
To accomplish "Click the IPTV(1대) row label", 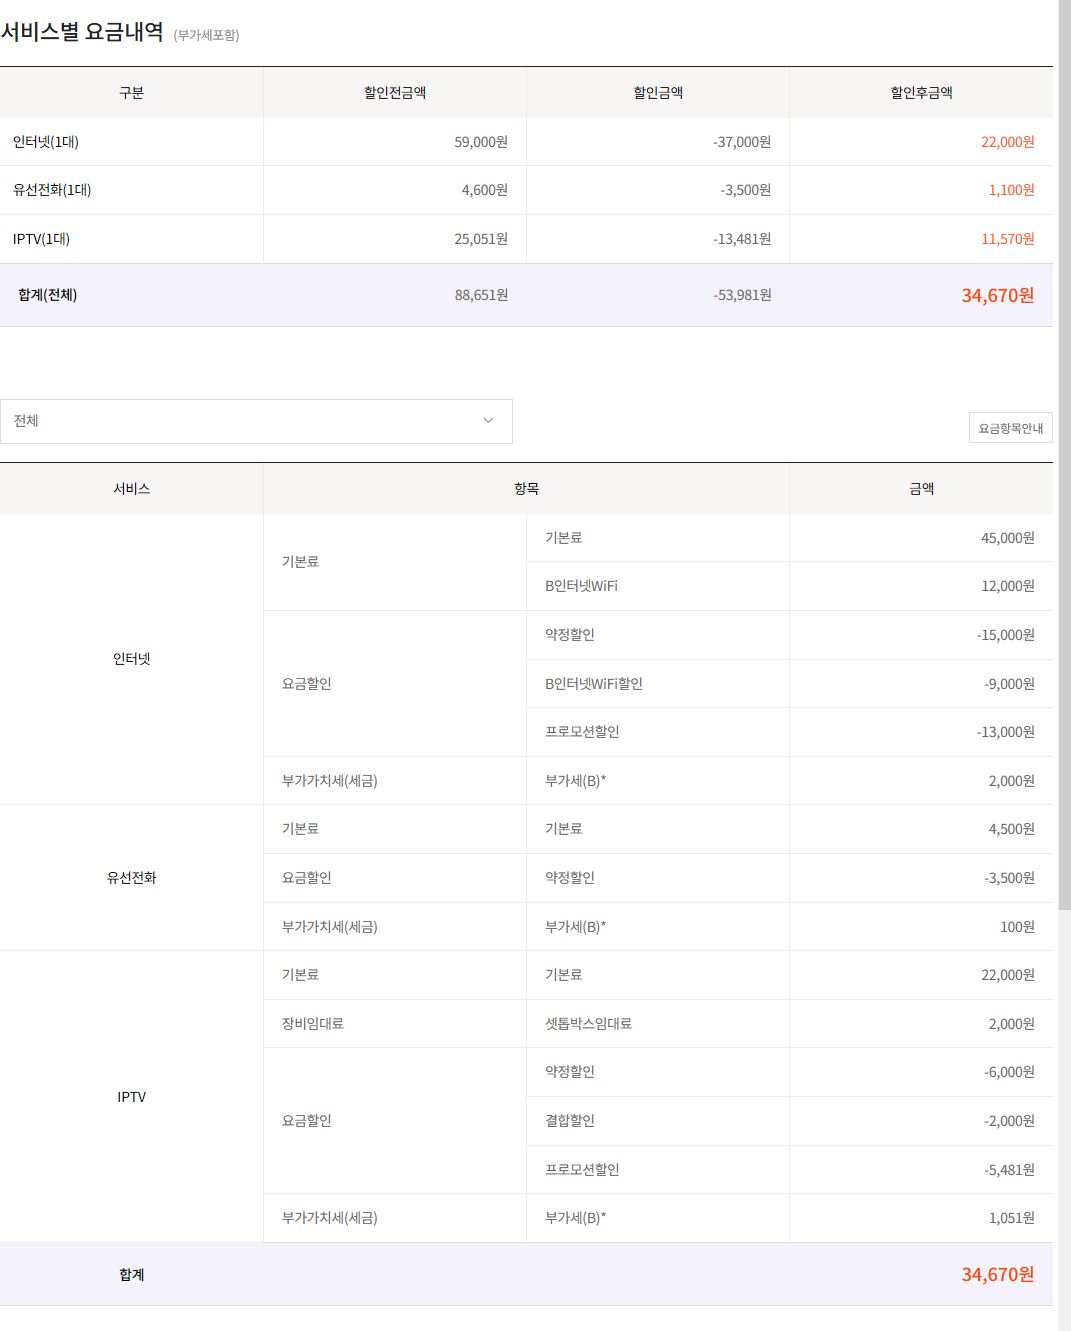I will click(41, 239).
